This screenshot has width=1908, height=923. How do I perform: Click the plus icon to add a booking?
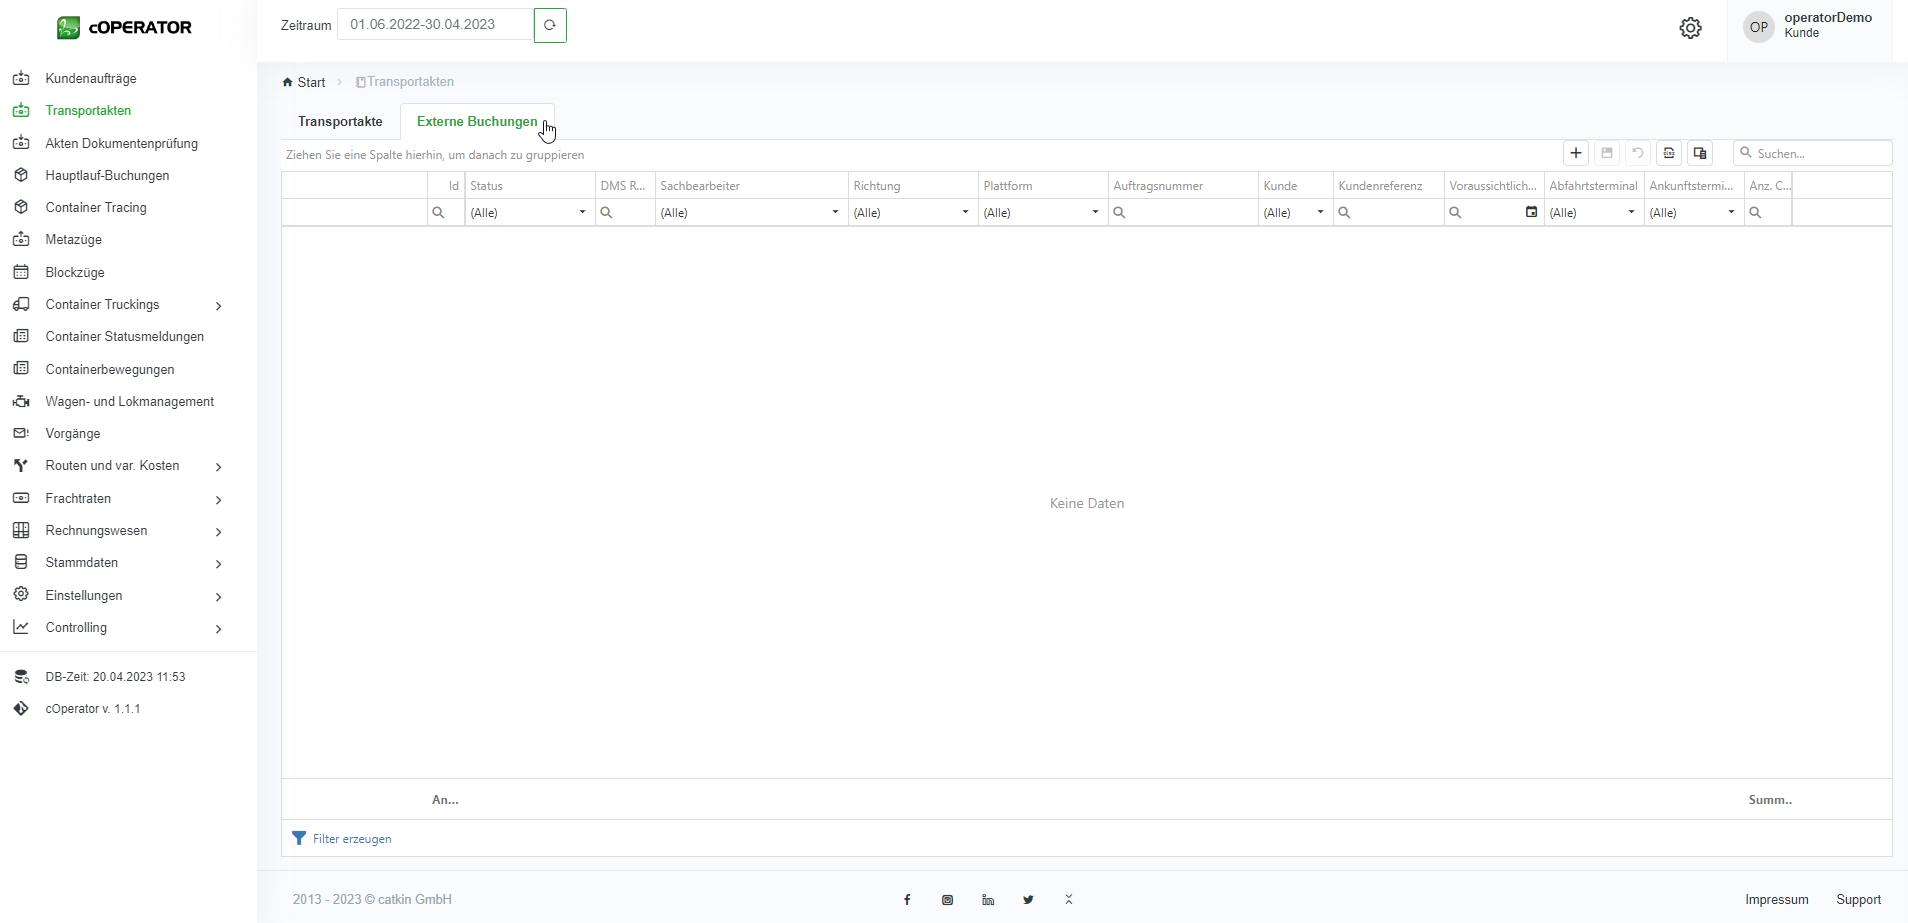point(1575,153)
